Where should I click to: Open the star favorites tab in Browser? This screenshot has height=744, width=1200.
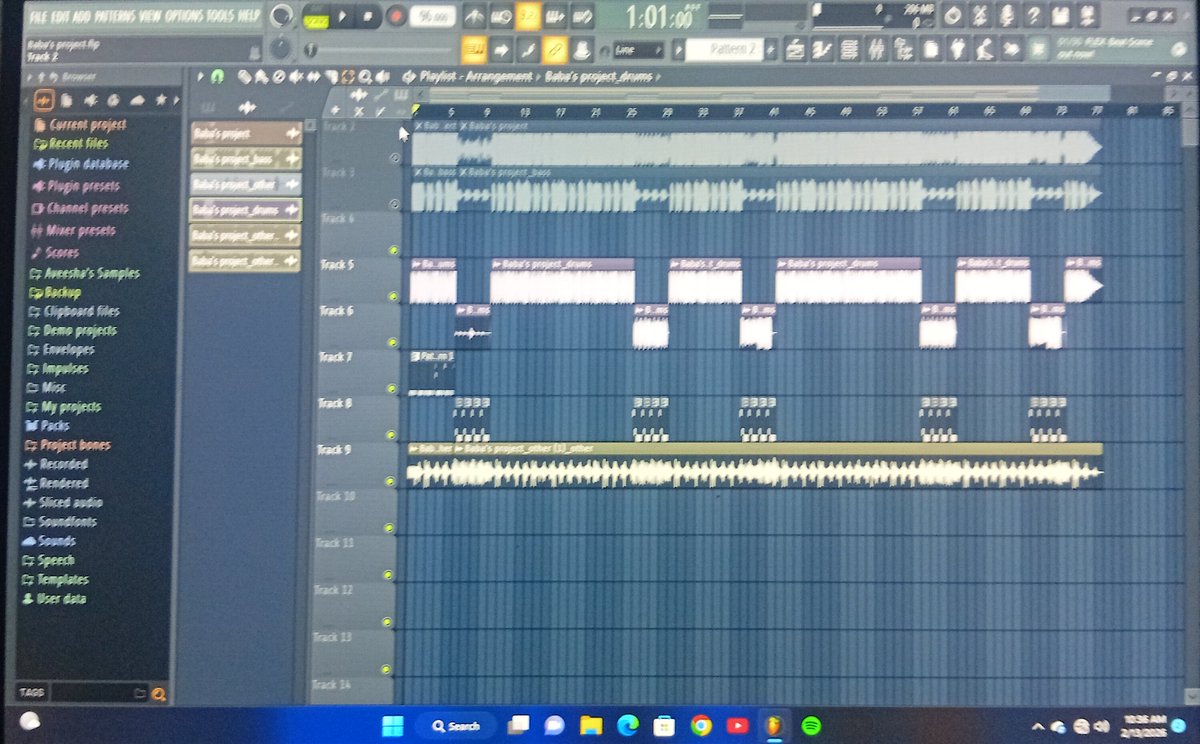pyautogui.click(x=162, y=100)
